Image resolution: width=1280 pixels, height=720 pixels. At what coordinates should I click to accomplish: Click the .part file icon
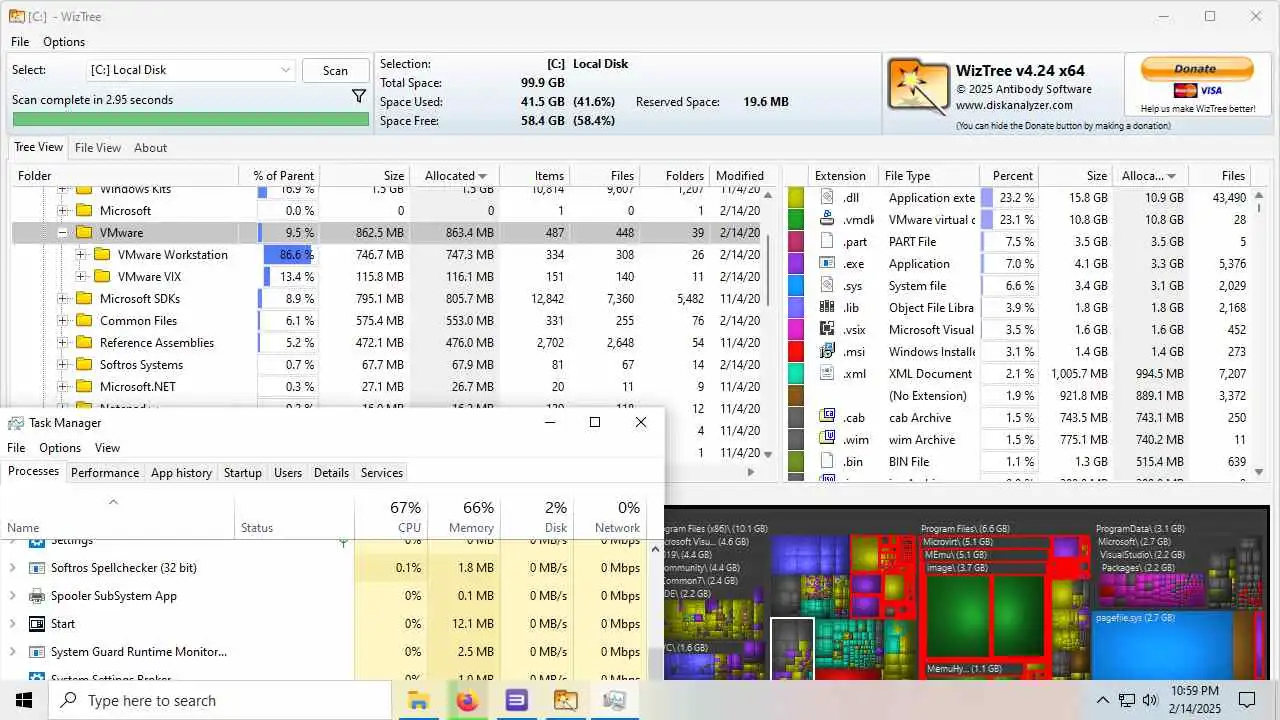(x=827, y=241)
